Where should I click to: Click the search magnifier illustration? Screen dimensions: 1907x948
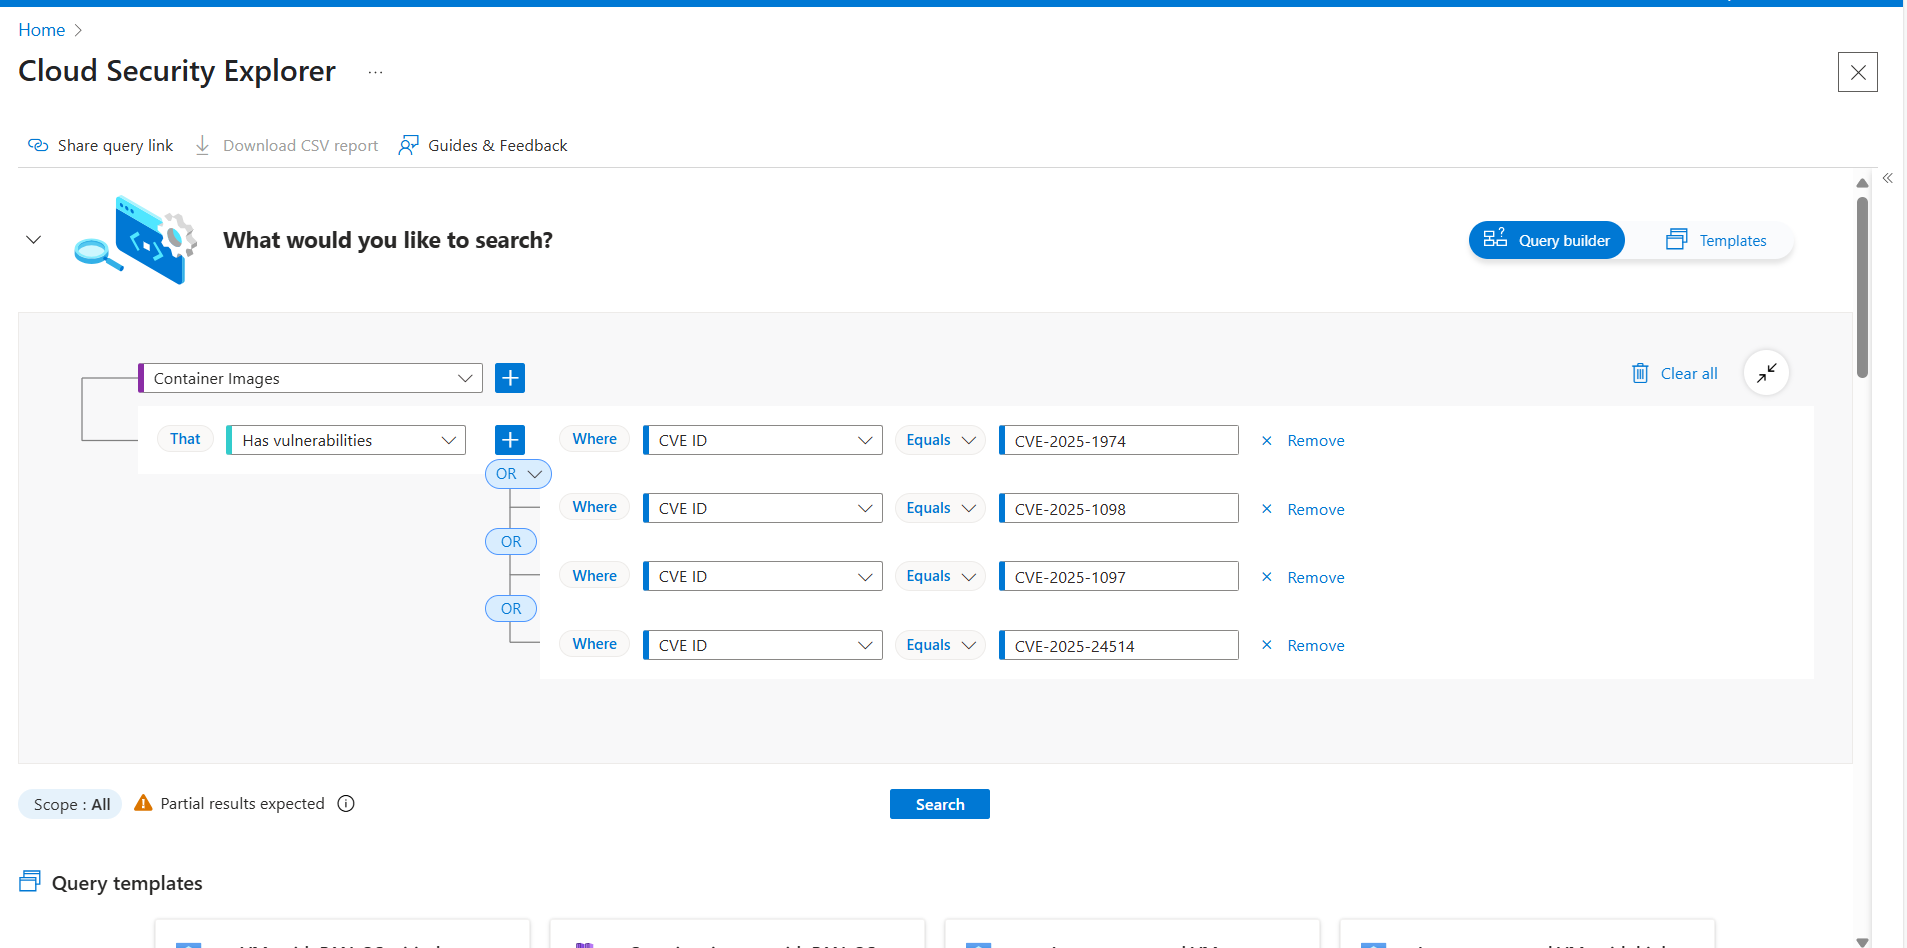[x=97, y=254]
